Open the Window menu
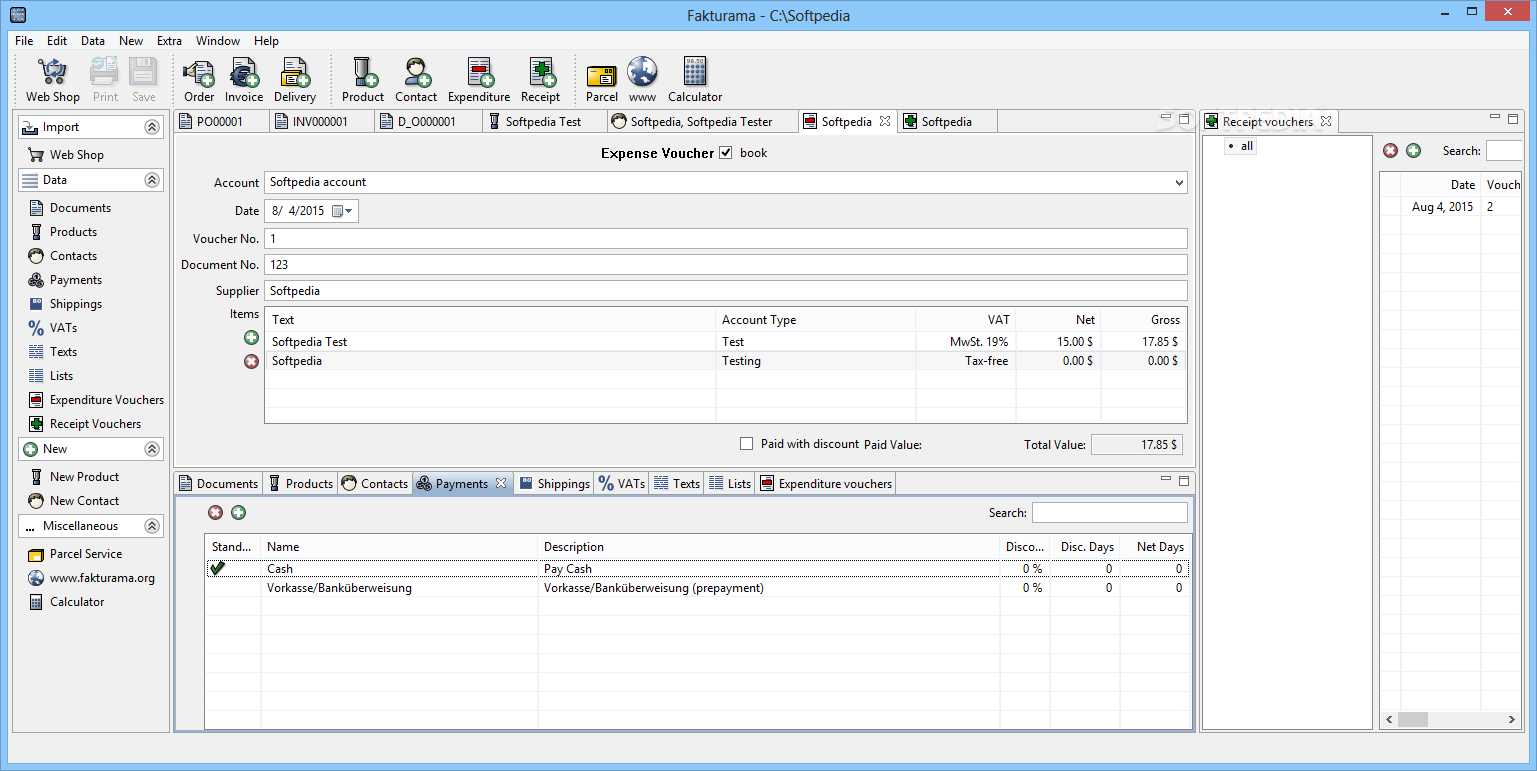1537x771 pixels. coord(218,41)
